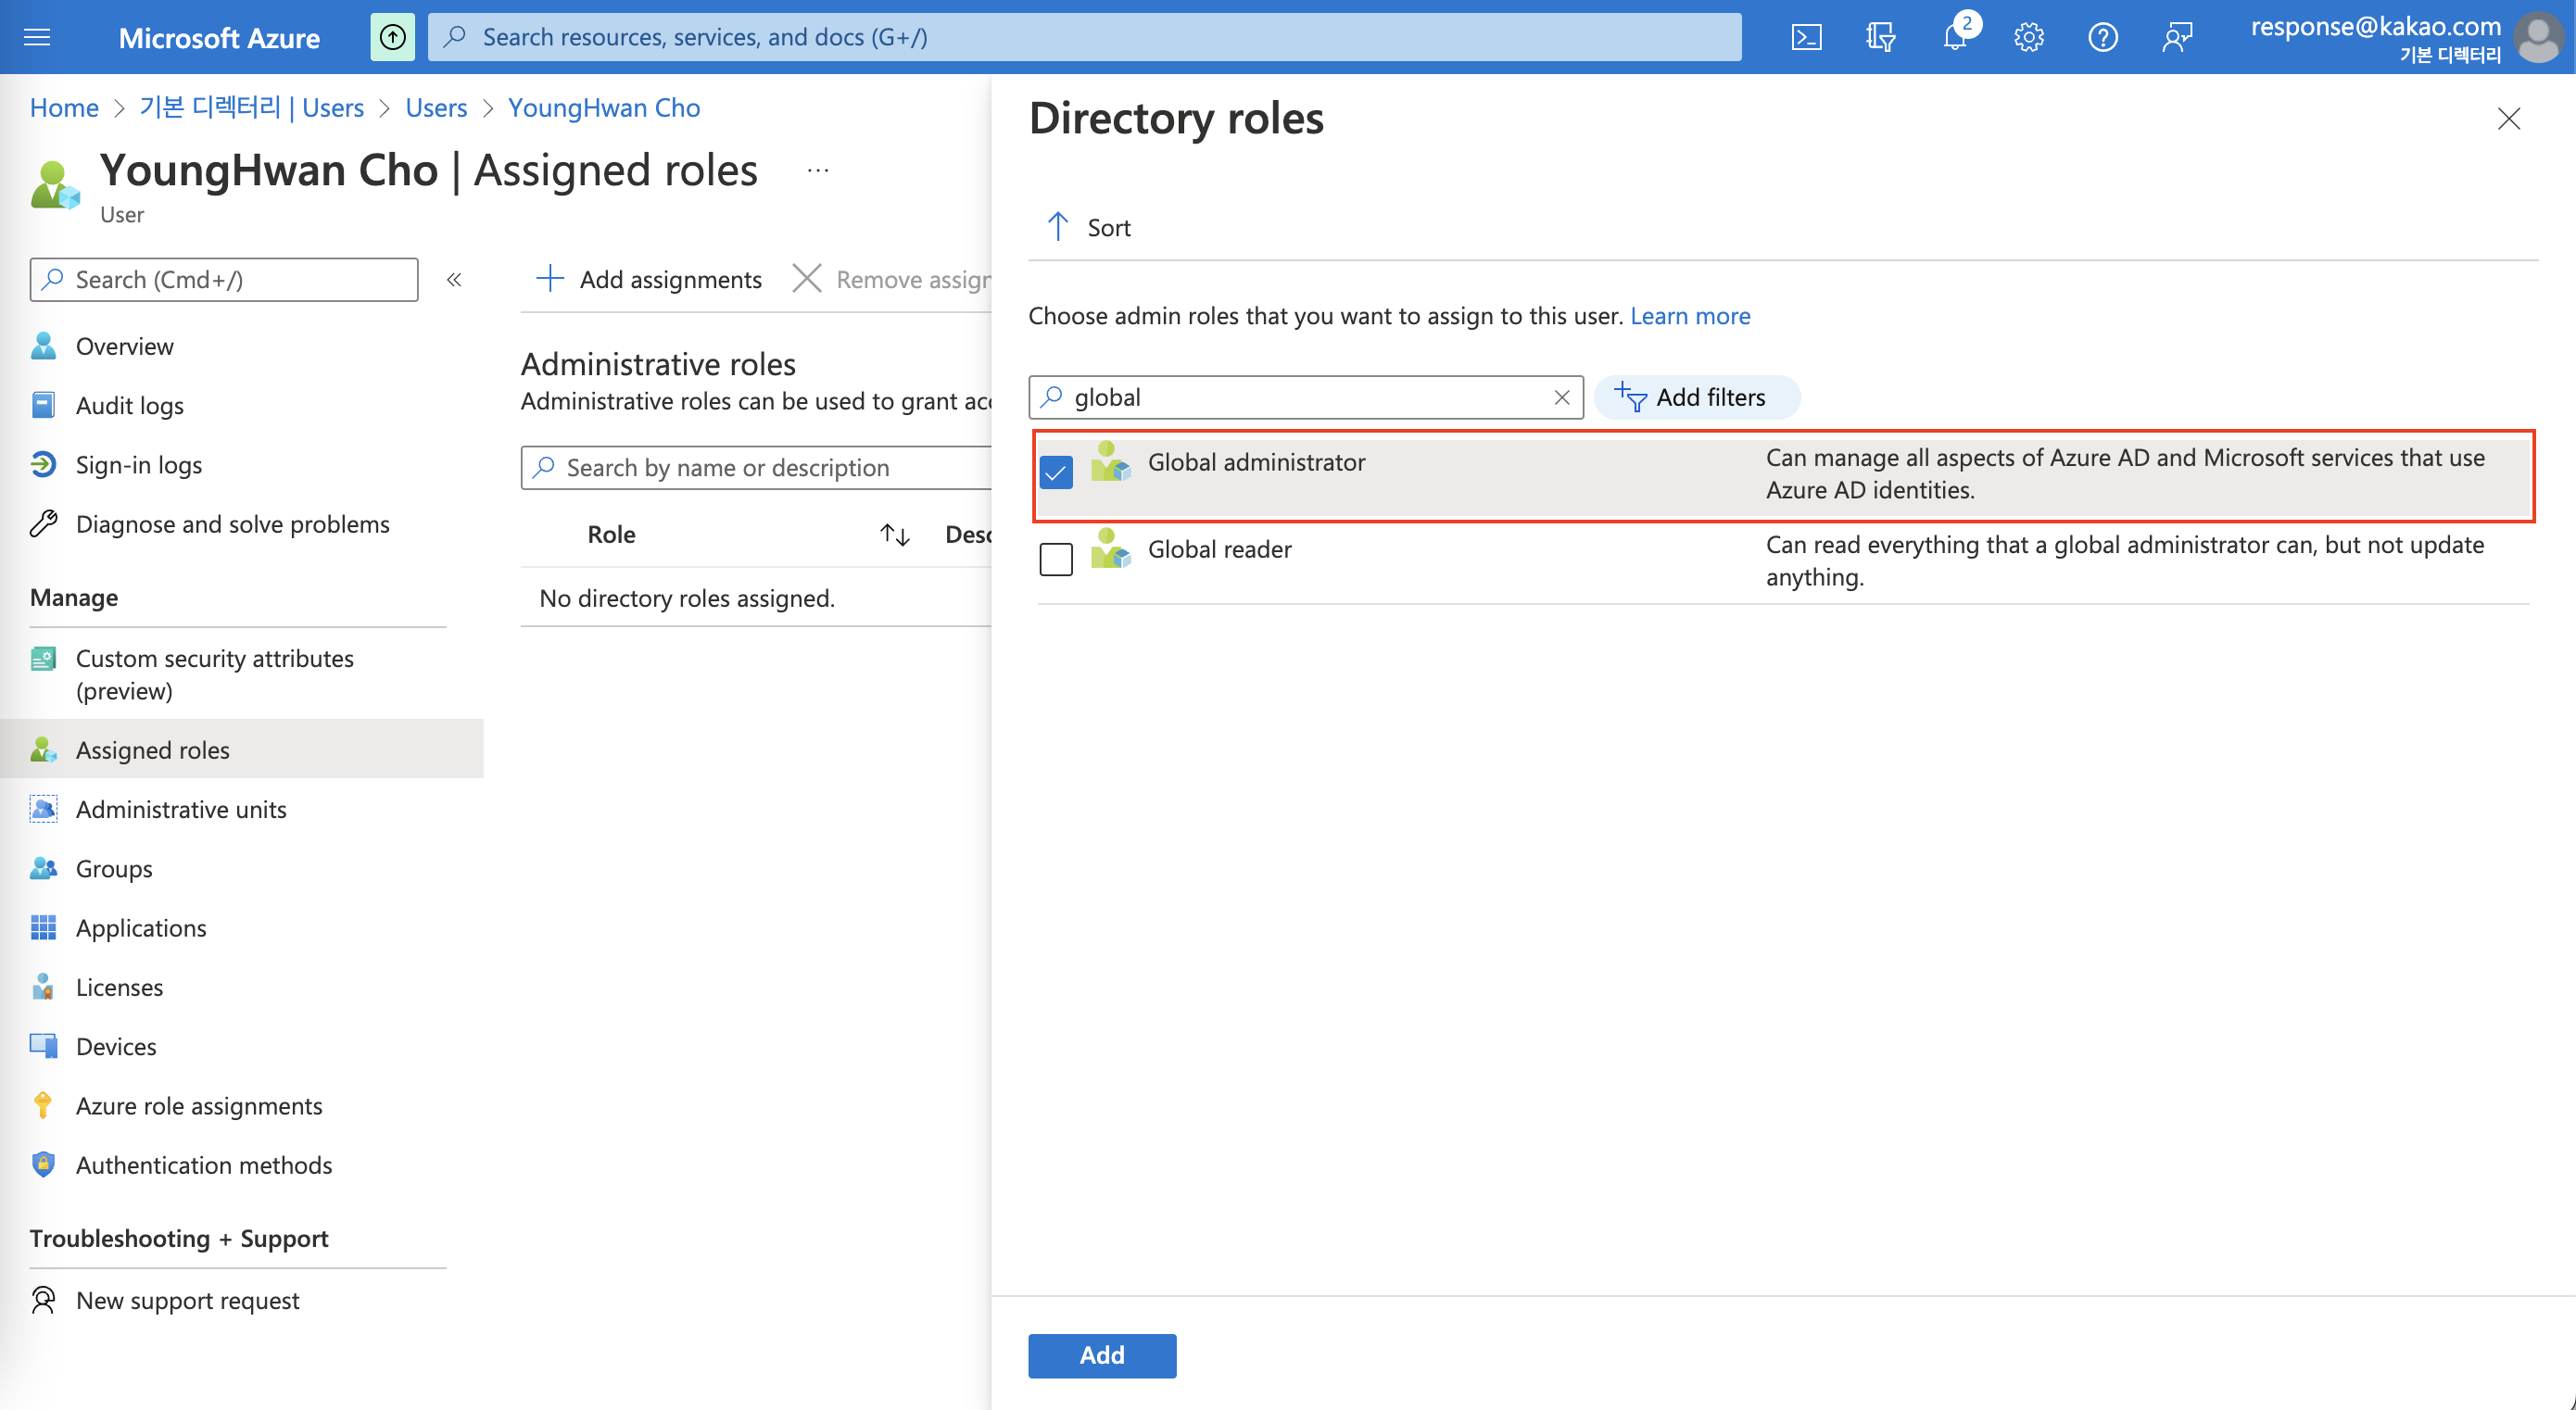Click the Role column header
This screenshot has height=1410, width=2576.
(611, 534)
